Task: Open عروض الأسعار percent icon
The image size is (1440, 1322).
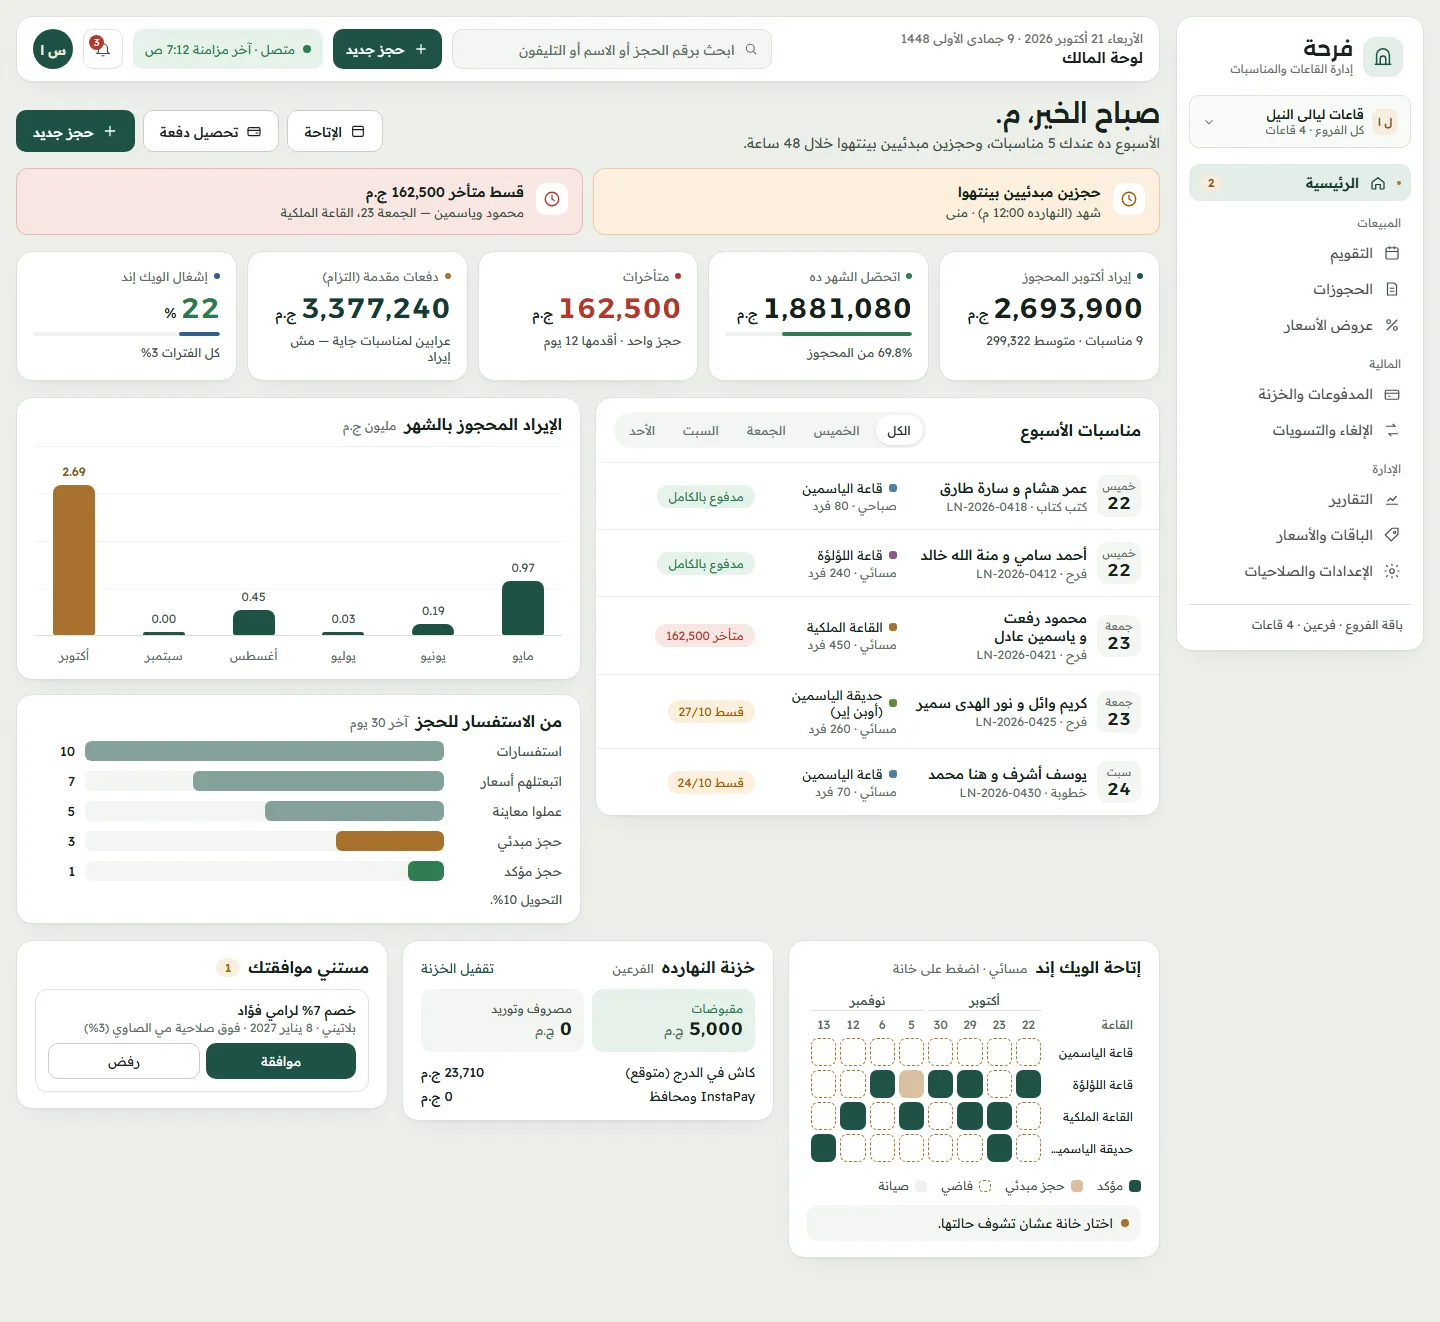Action: [x=1391, y=326]
